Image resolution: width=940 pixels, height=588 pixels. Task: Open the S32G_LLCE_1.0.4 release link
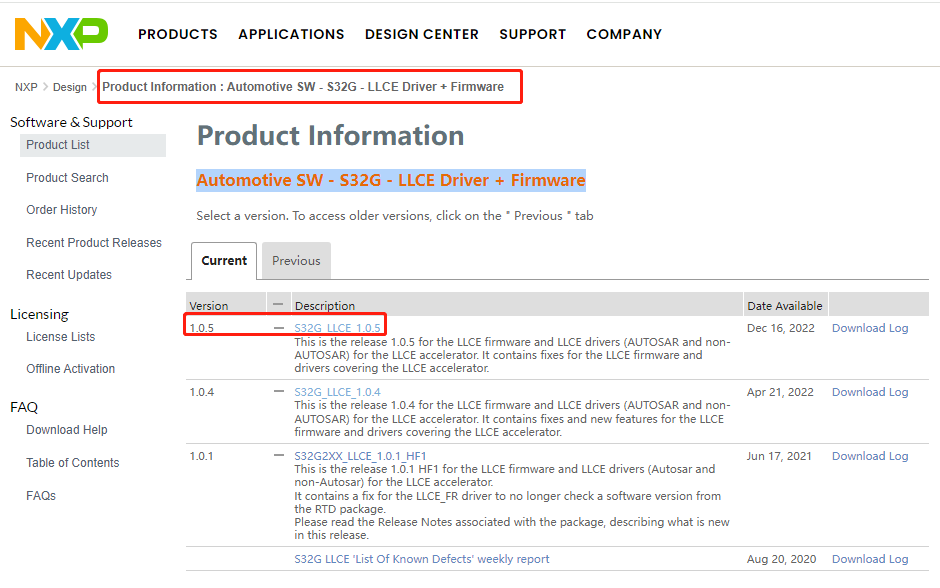[337, 392]
